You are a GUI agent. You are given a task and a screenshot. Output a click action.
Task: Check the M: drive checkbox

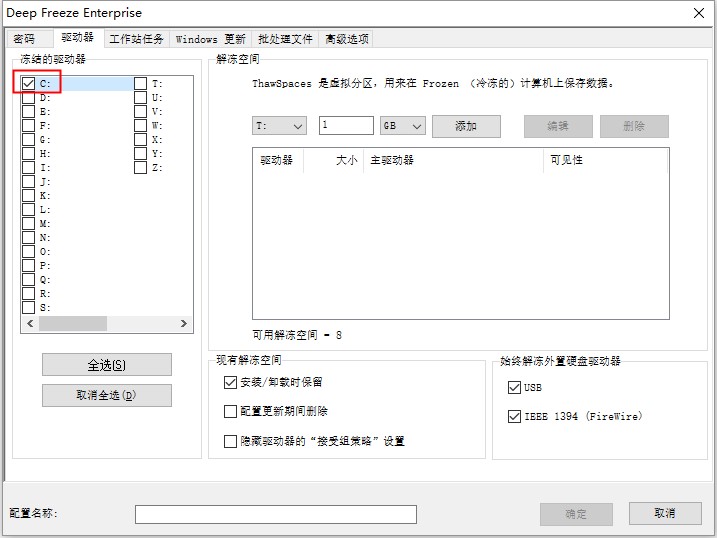point(28,224)
